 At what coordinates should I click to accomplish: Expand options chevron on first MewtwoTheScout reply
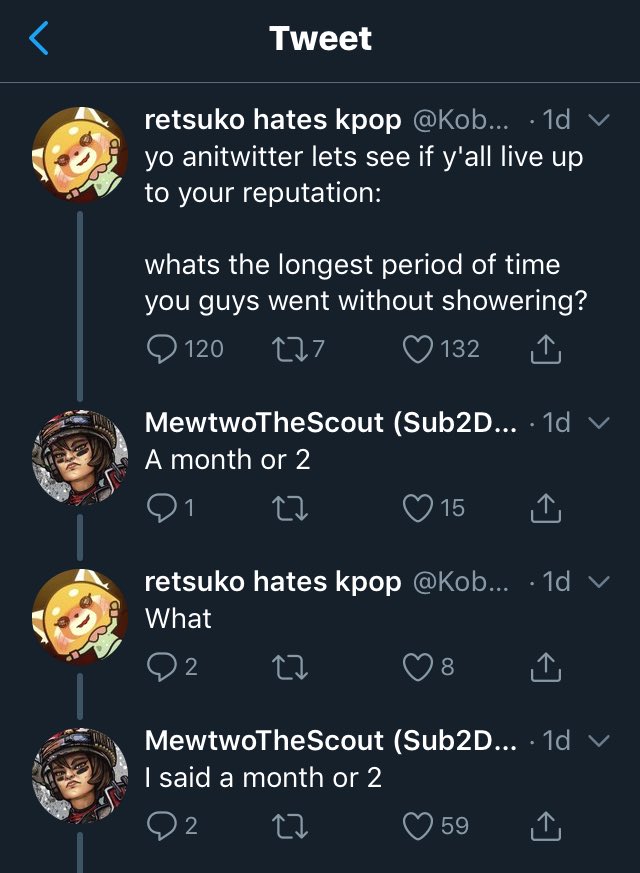coord(599,423)
